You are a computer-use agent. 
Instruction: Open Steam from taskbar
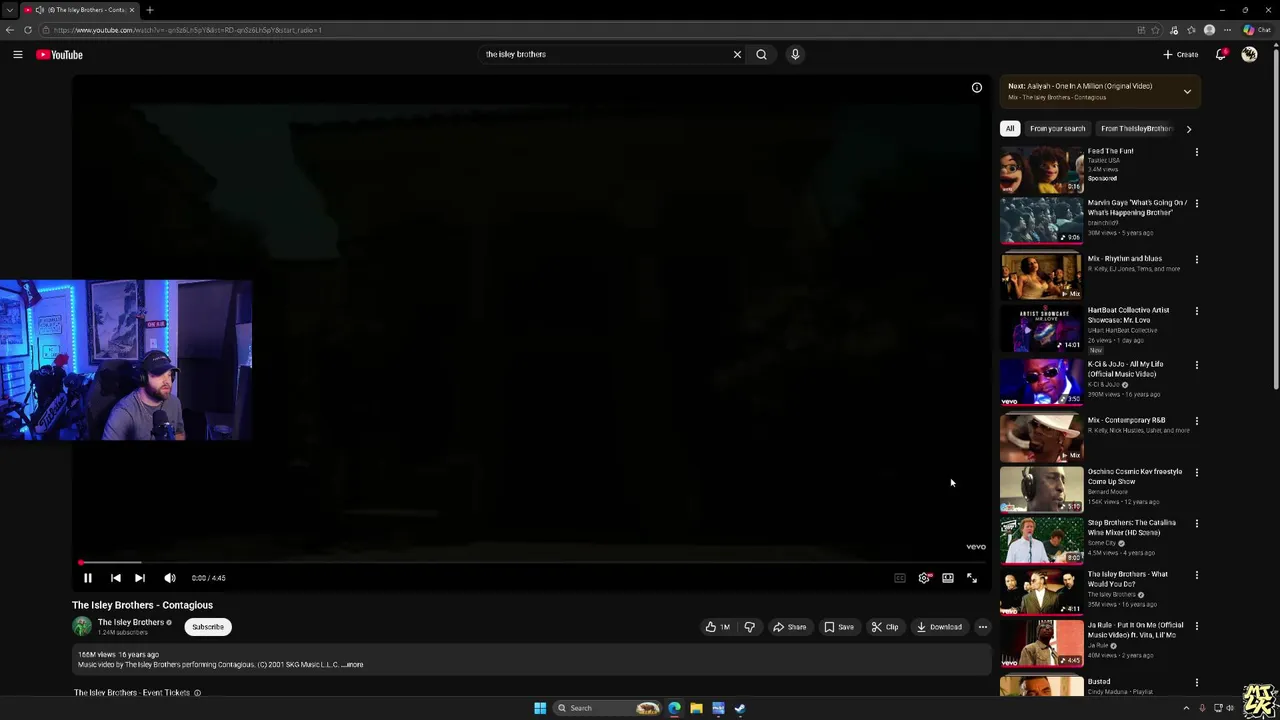[x=740, y=708]
